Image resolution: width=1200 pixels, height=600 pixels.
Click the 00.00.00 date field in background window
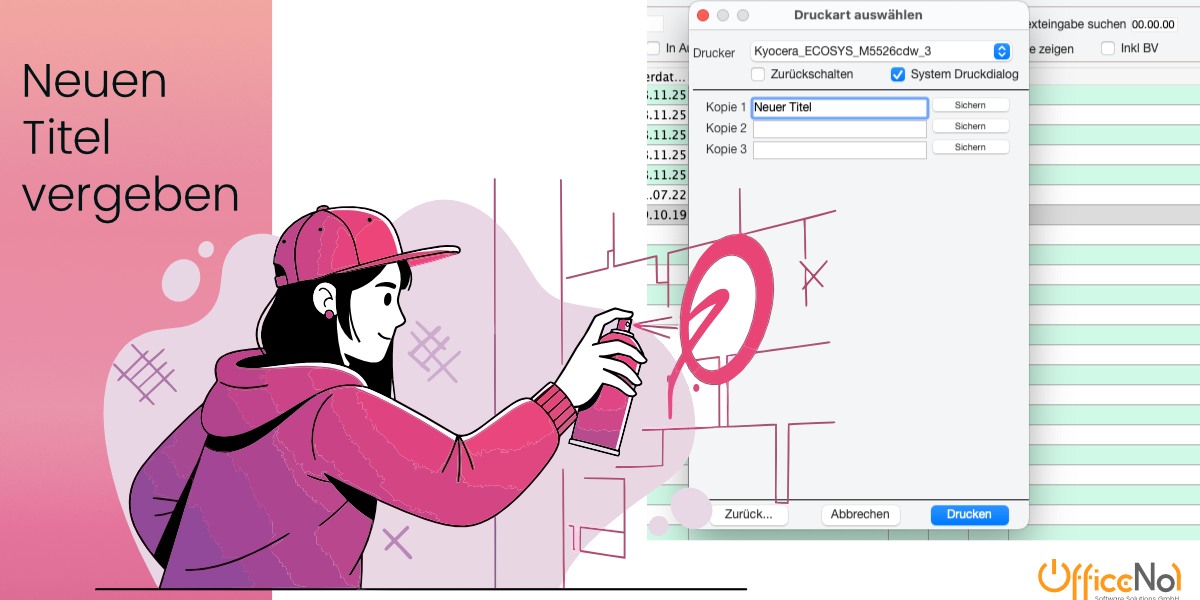click(x=1153, y=24)
